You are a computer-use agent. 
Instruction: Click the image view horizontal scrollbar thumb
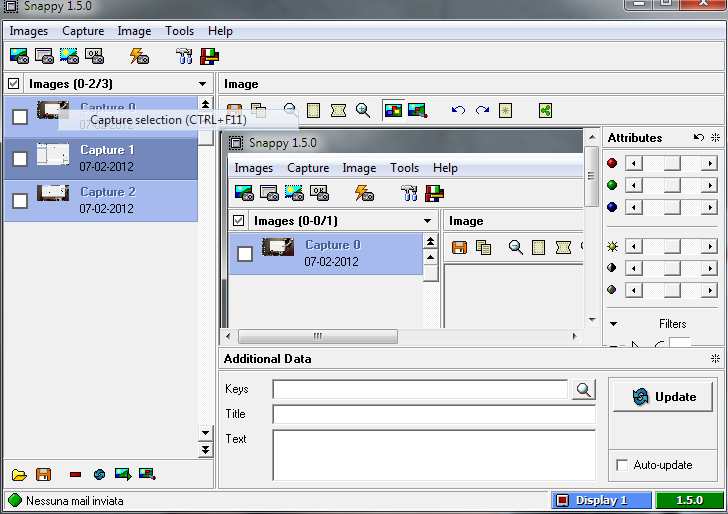[318, 336]
